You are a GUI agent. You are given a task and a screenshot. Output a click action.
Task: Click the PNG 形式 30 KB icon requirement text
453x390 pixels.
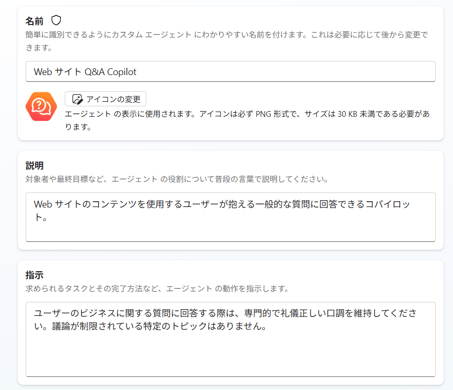click(247, 120)
